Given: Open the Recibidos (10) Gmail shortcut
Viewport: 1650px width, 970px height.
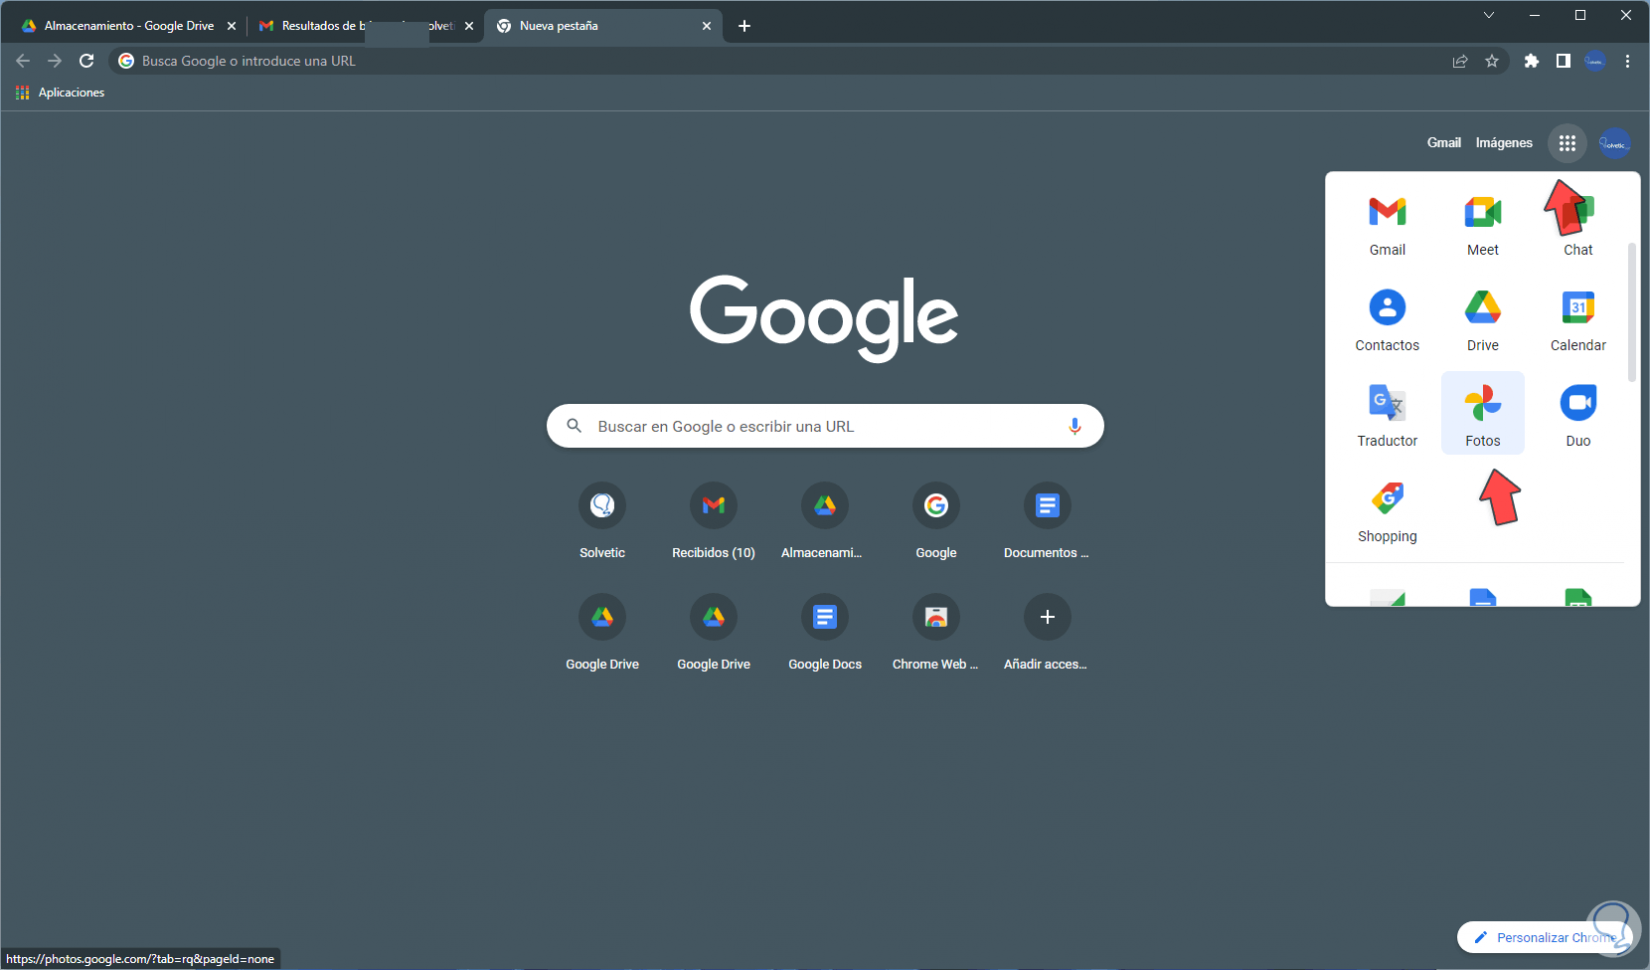Looking at the screenshot, I should [713, 522].
